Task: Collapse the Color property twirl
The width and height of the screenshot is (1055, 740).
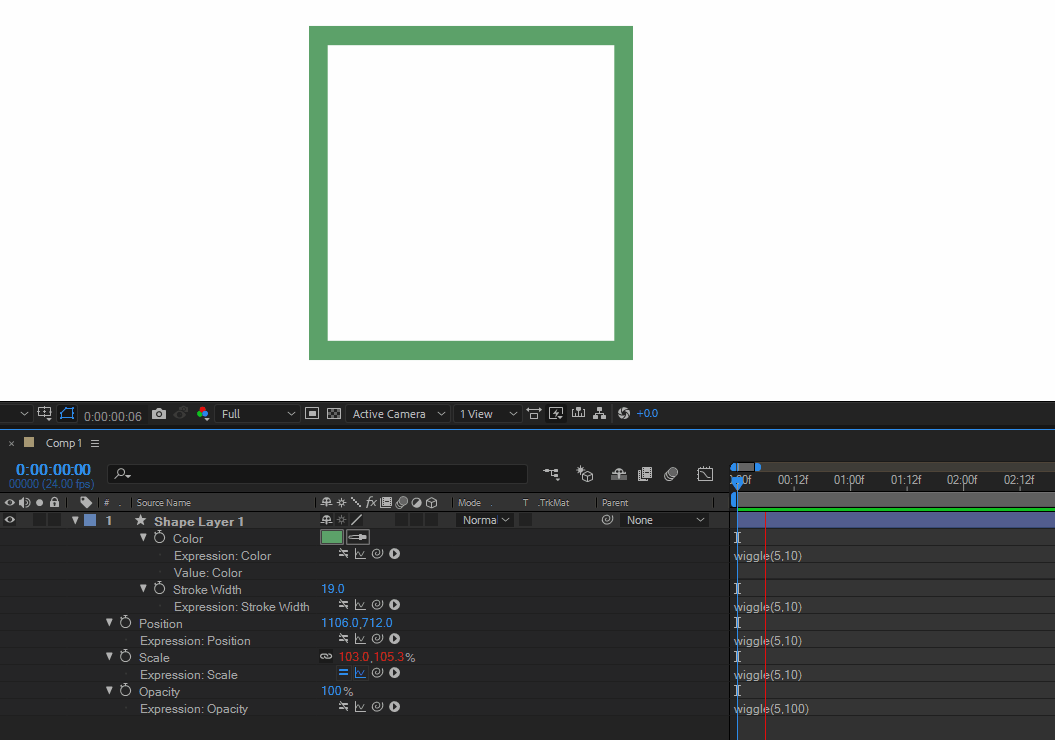Action: click(143, 538)
